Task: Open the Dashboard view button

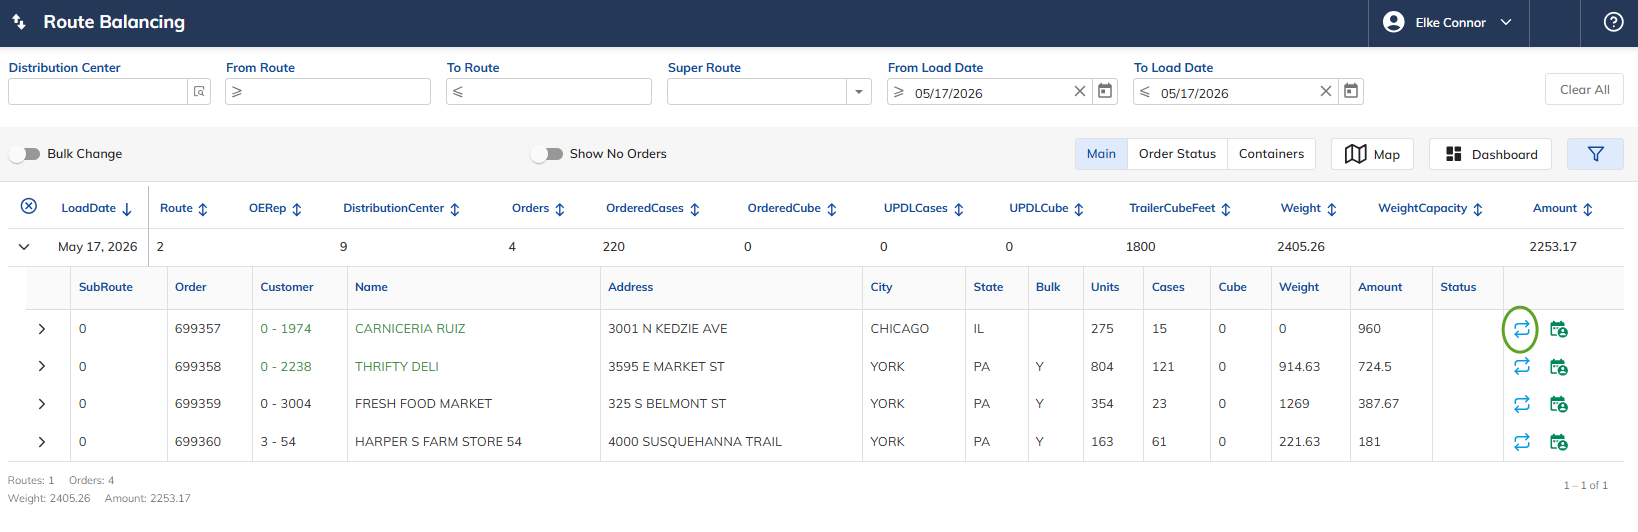Action: (1490, 154)
